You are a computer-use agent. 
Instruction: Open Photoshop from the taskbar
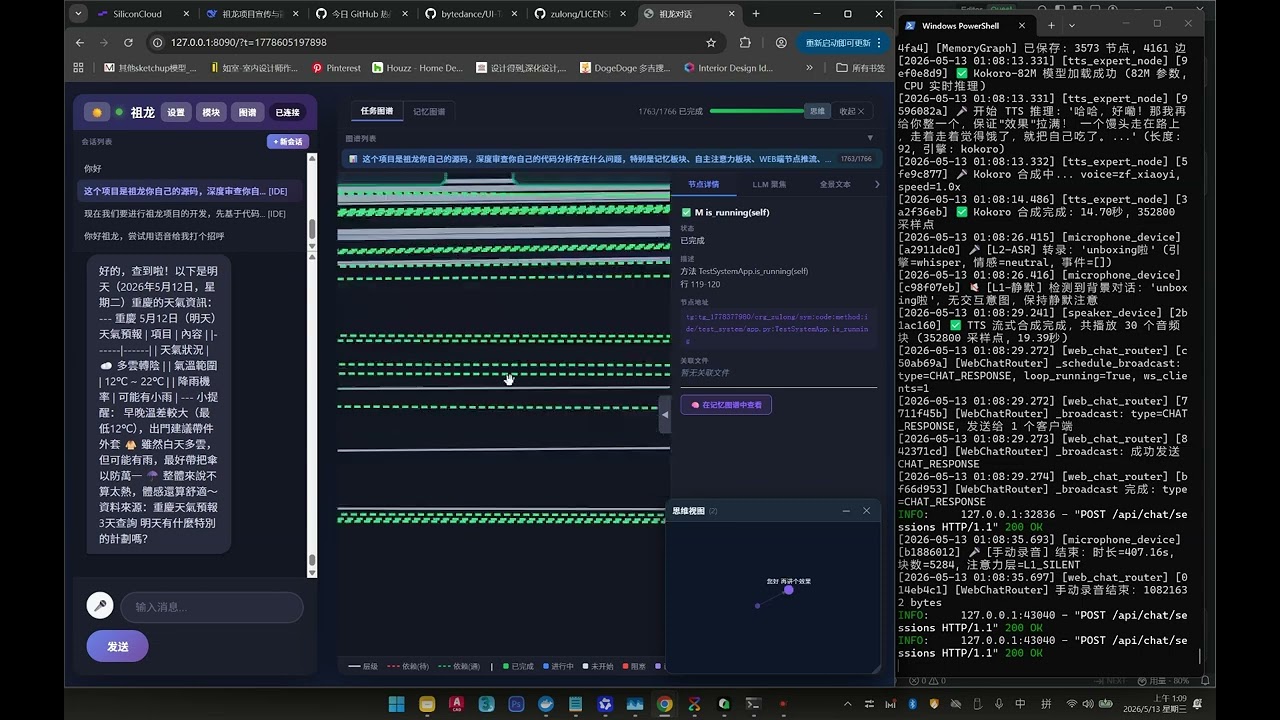pos(516,704)
